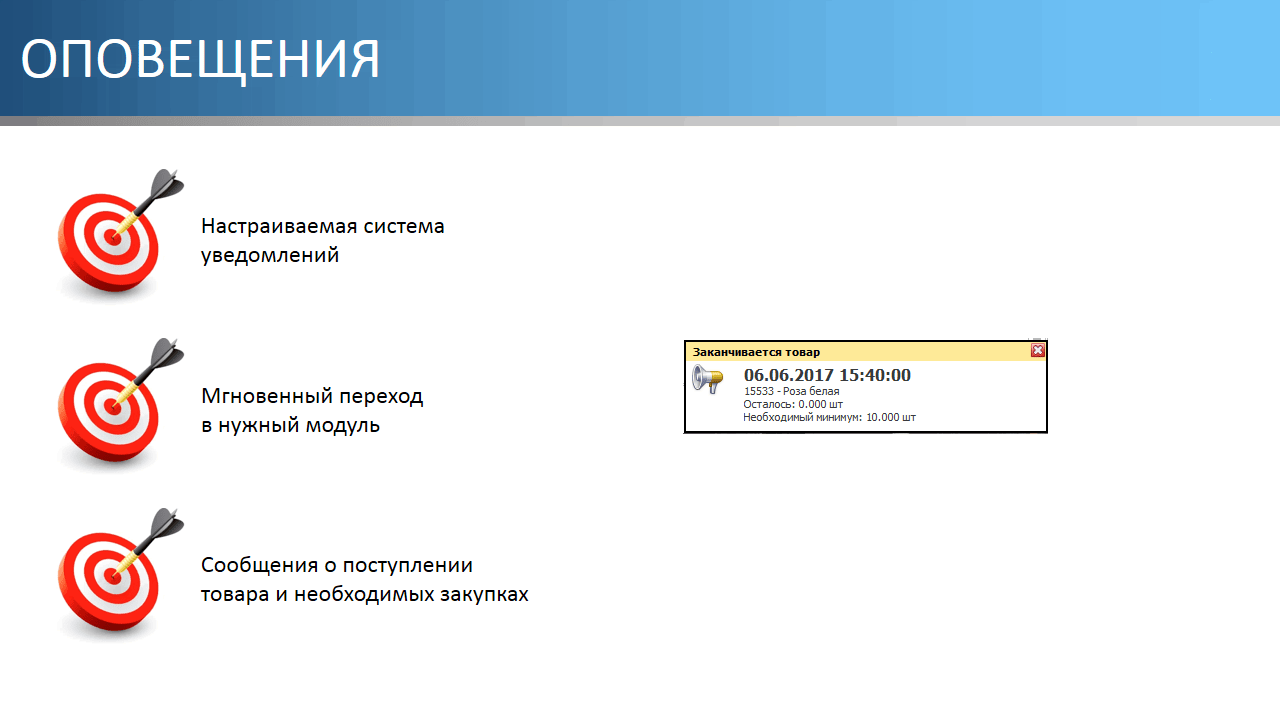Click the text "Мгновенный переход в нужный модуль"
The height and width of the screenshot is (720, 1280).
(x=312, y=410)
